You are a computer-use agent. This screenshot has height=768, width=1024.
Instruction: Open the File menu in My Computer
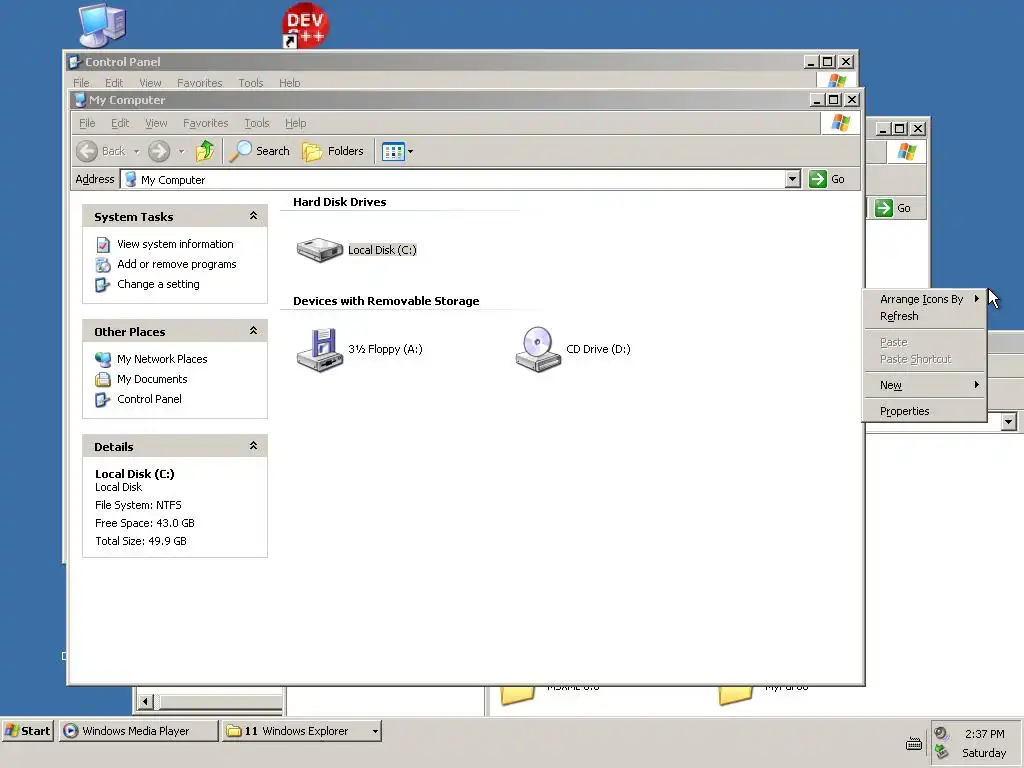pyautogui.click(x=87, y=123)
